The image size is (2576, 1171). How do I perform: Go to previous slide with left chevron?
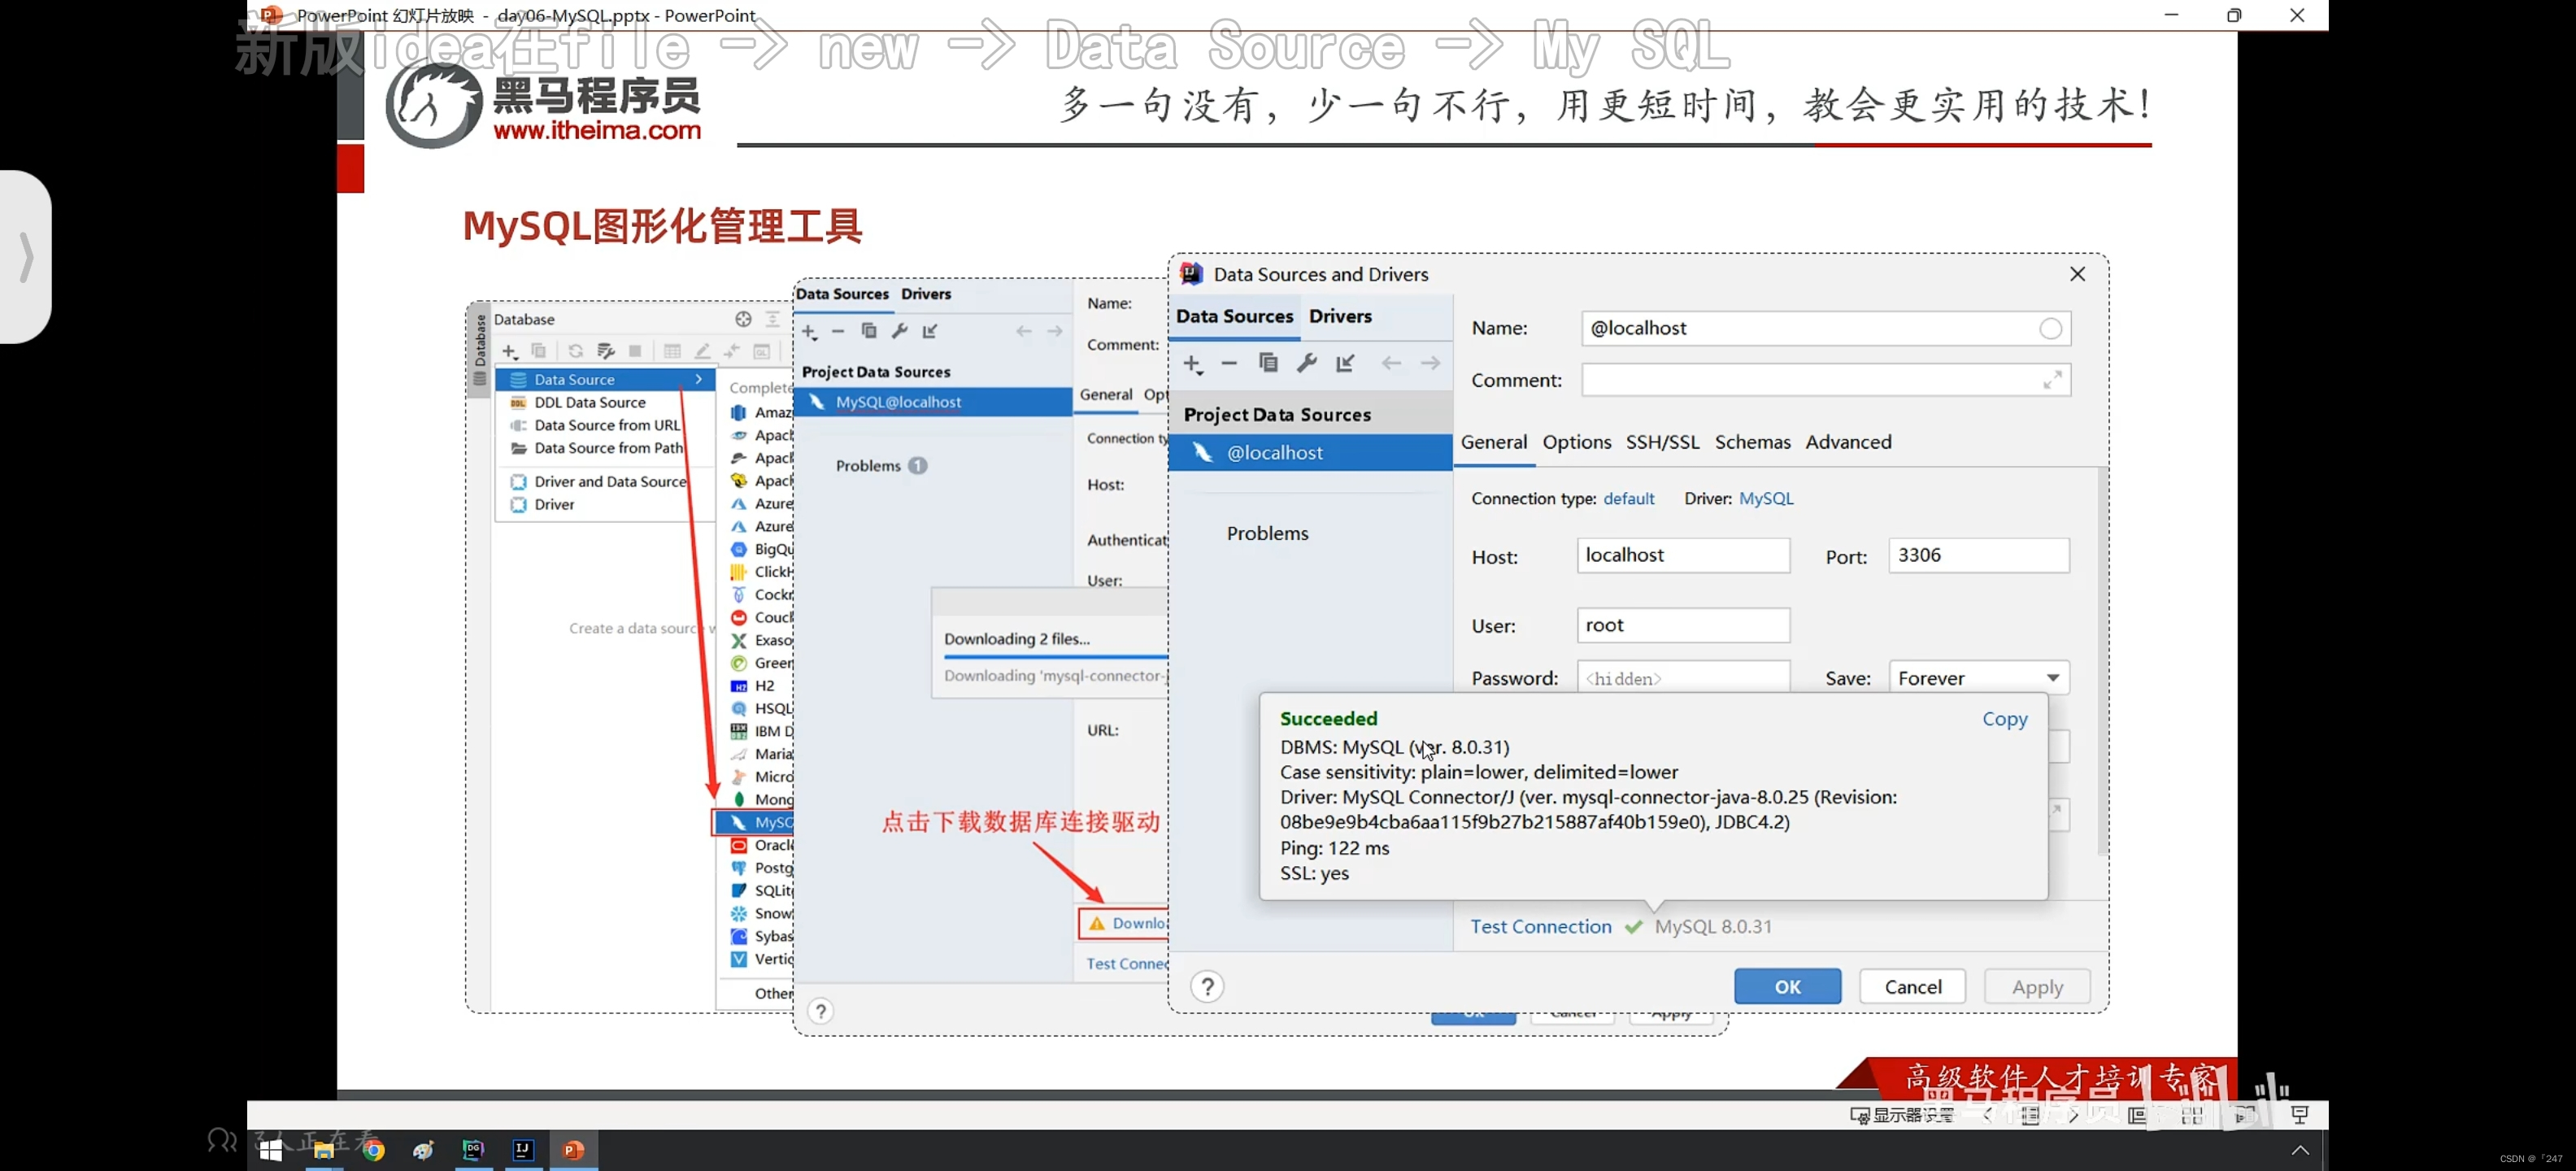point(1988,1115)
